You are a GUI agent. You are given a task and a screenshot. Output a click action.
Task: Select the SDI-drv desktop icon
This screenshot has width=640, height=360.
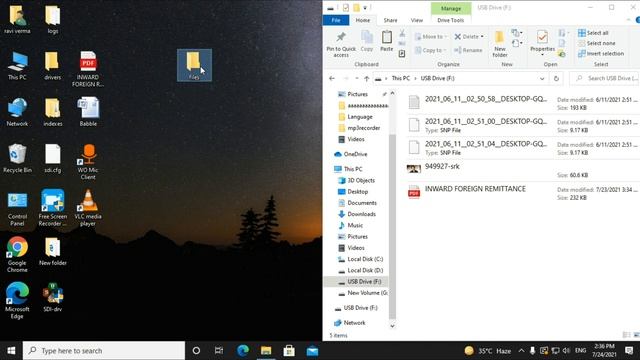53,298
